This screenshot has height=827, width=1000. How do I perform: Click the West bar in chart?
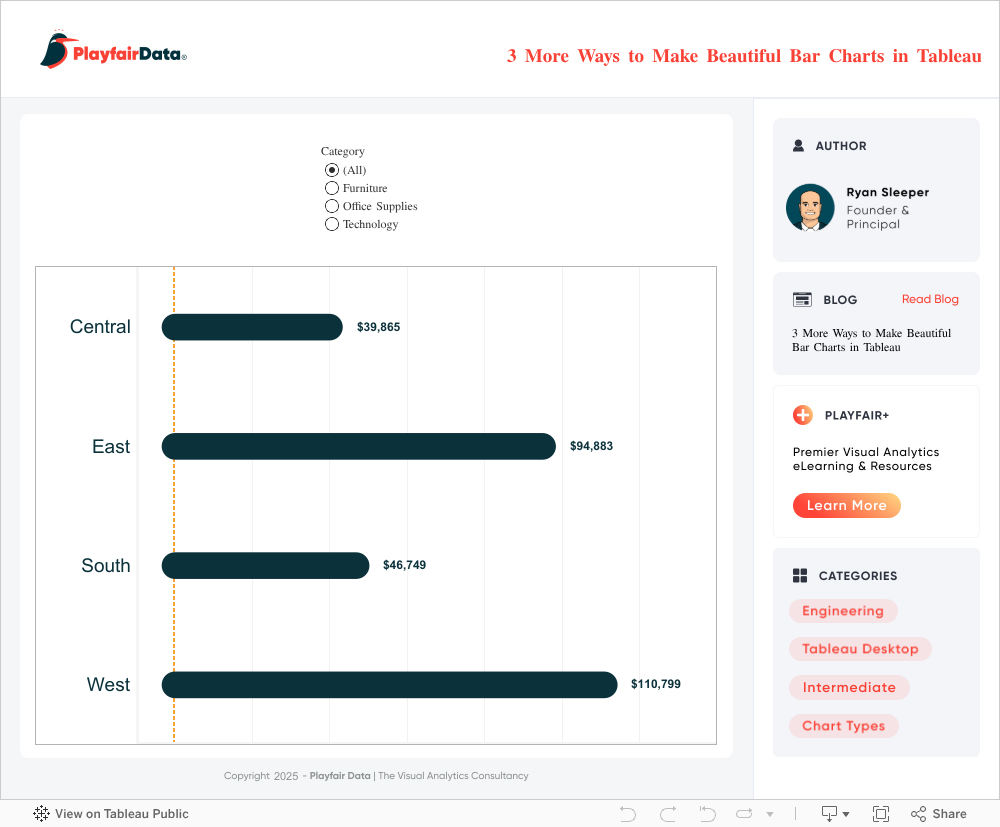(x=389, y=685)
